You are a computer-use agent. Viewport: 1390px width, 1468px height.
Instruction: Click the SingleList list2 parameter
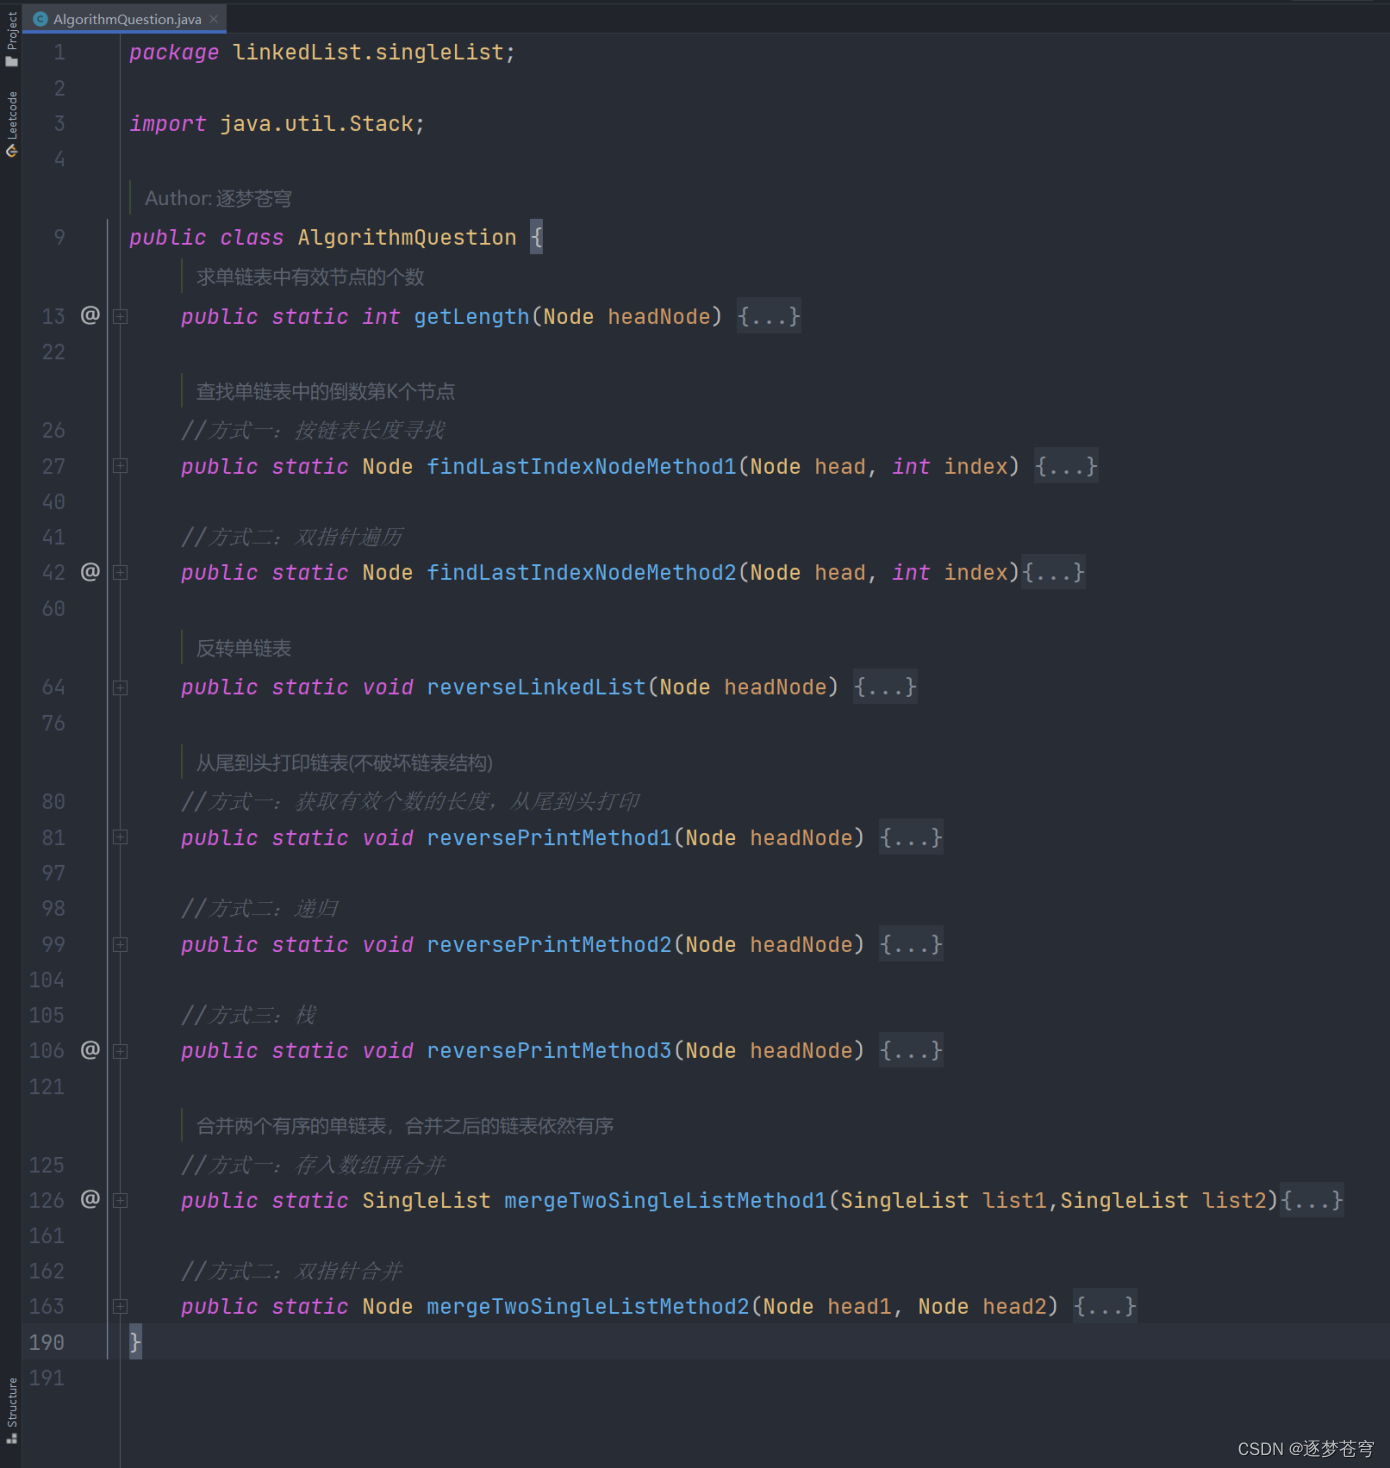(1163, 1200)
